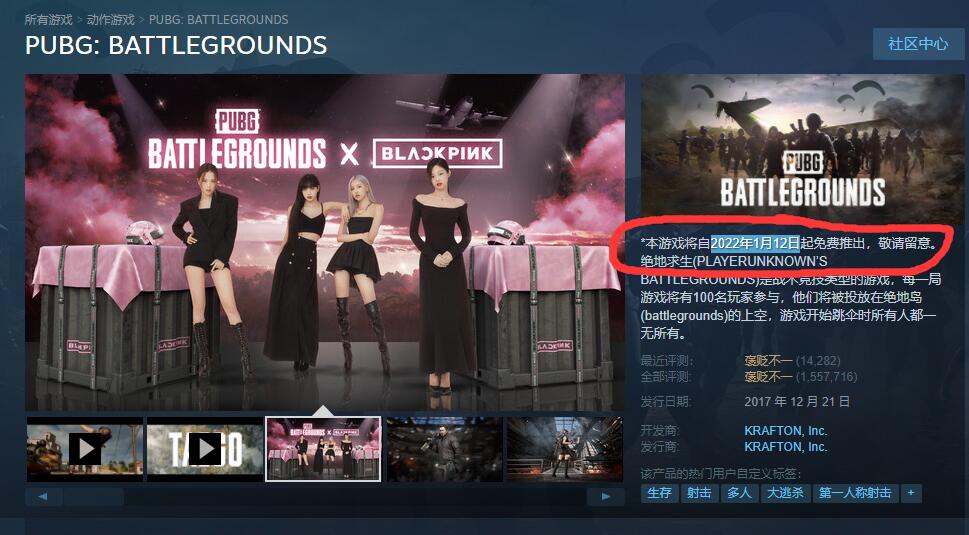Open the fourth screenshot thumbnail with soldier
This screenshot has width=969, height=535.
point(444,449)
